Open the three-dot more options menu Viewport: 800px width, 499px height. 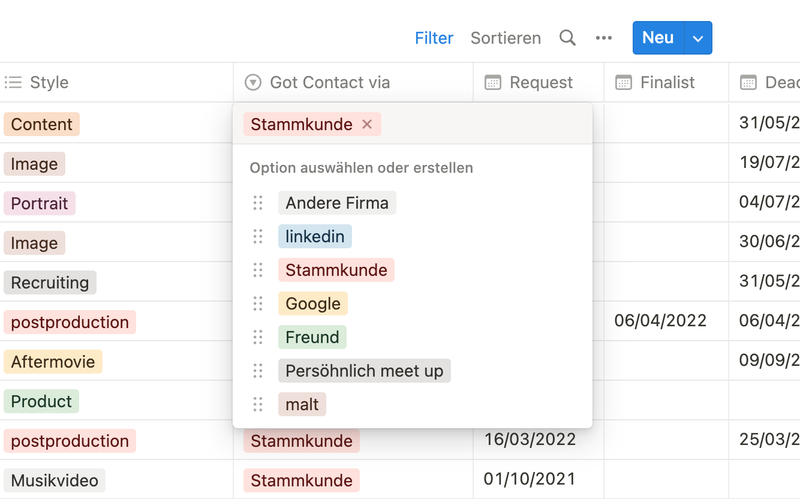(603, 38)
